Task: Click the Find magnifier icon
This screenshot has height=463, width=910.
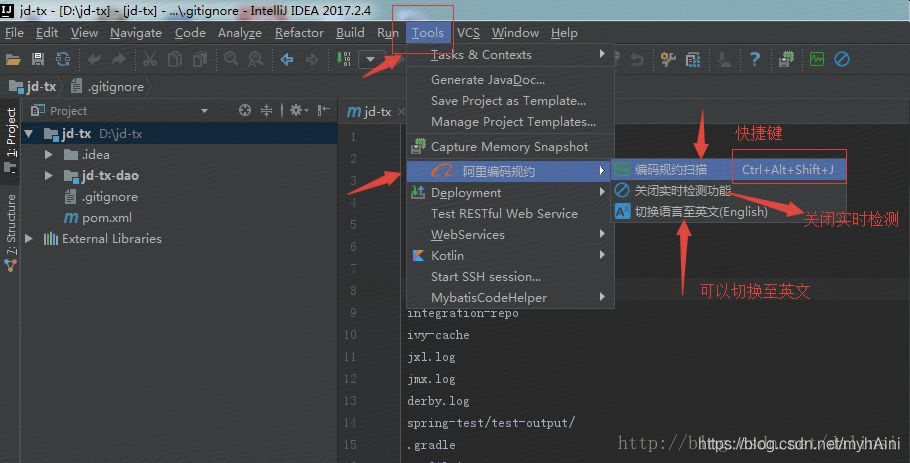Action: tap(231, 59)
